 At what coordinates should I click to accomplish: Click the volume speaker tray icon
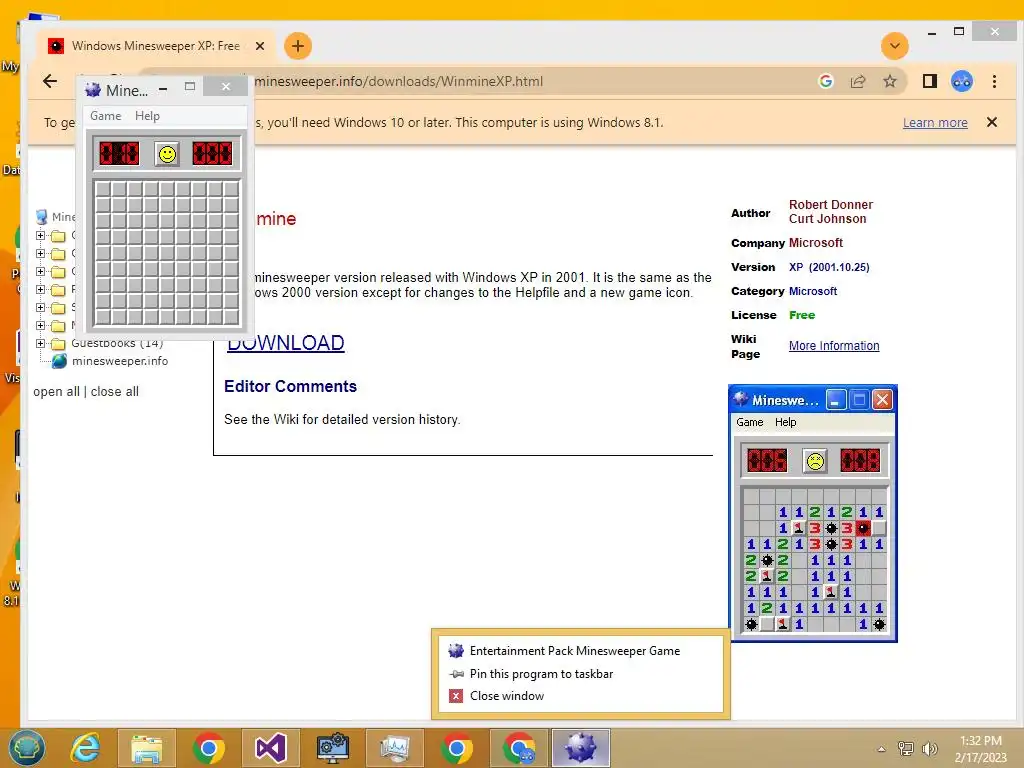tap(929, 748)
